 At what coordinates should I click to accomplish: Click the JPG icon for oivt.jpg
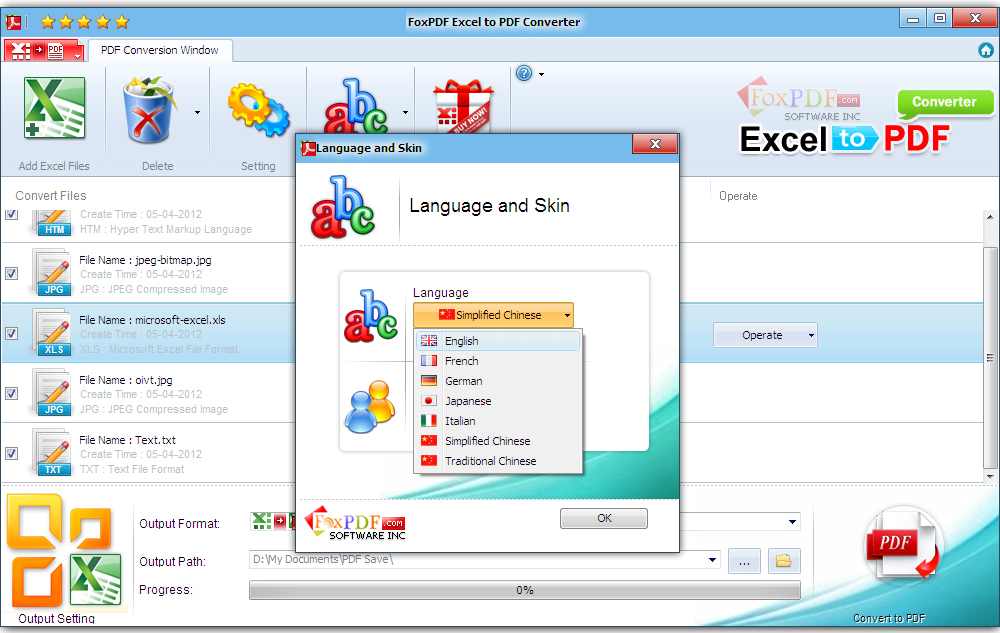click(x=52, y=393)
